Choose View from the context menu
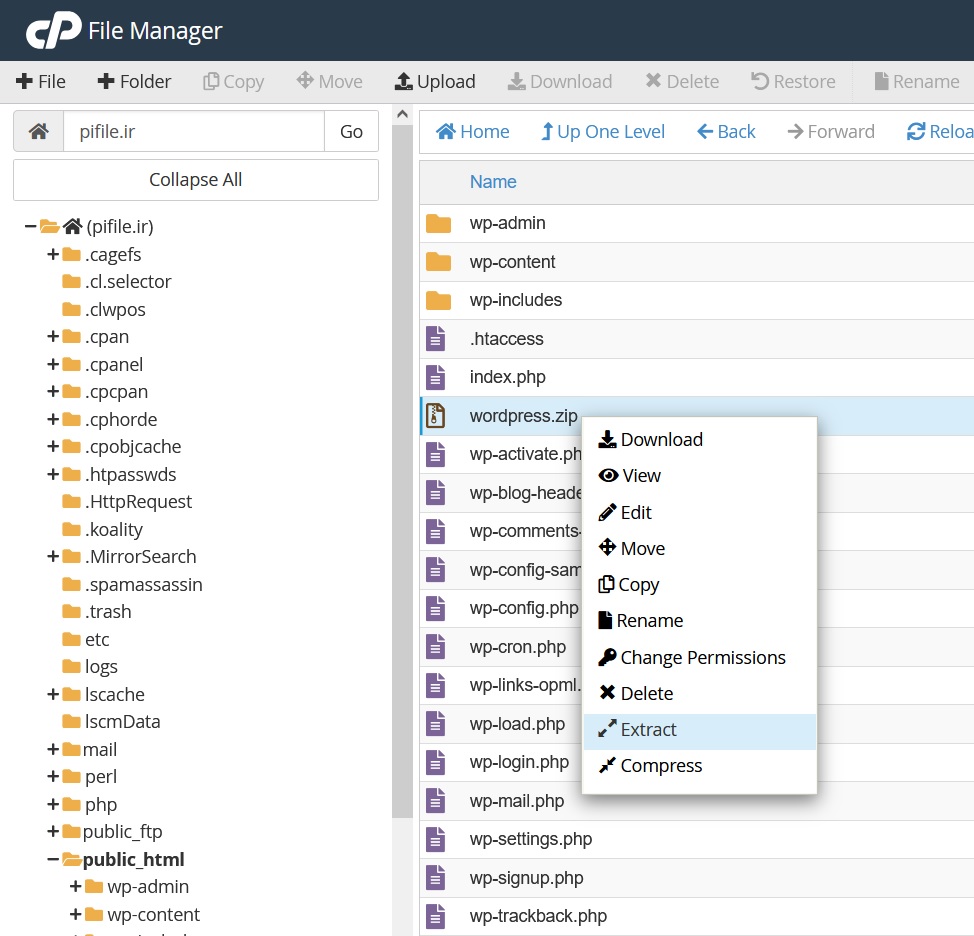The height and width of the screenshot is (936, 974). (699, 476)
